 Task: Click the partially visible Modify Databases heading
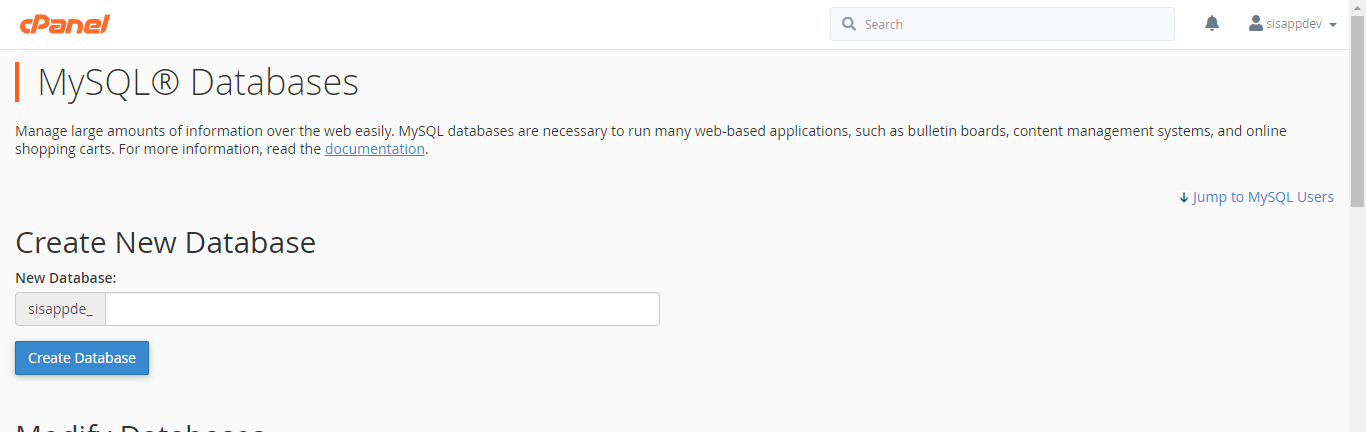pos(141,426)
